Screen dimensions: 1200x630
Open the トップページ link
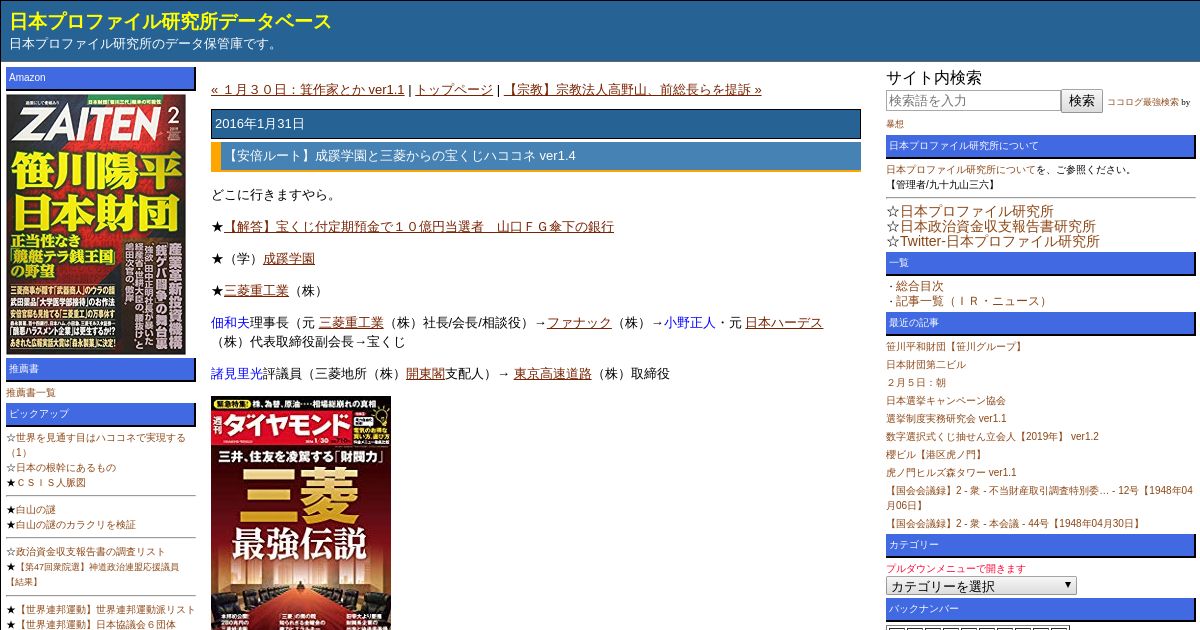(x=454, y=89)
